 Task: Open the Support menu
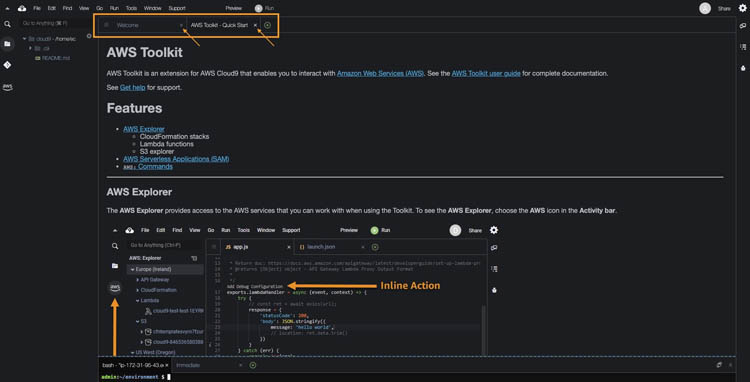[x=177, y=8]
